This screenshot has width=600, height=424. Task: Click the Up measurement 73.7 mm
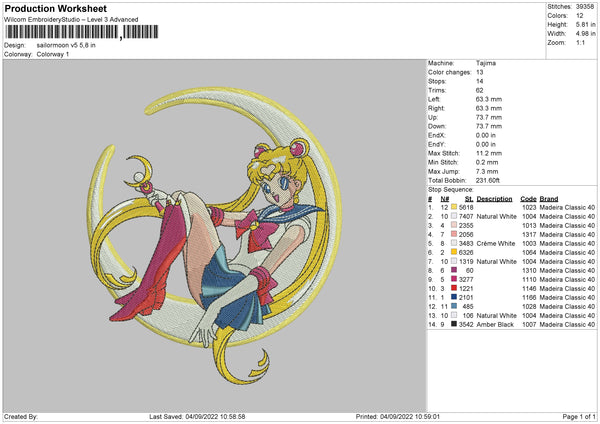coord(489,117)
